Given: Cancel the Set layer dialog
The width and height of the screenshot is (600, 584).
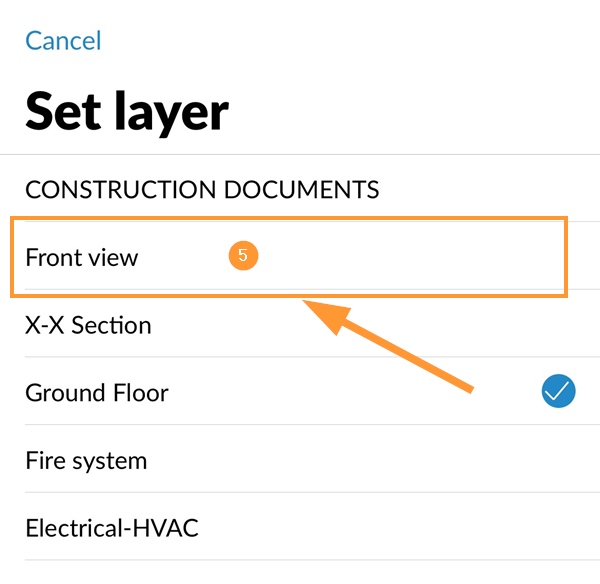Looking at the screenshot, I should [x=63, y=41].
